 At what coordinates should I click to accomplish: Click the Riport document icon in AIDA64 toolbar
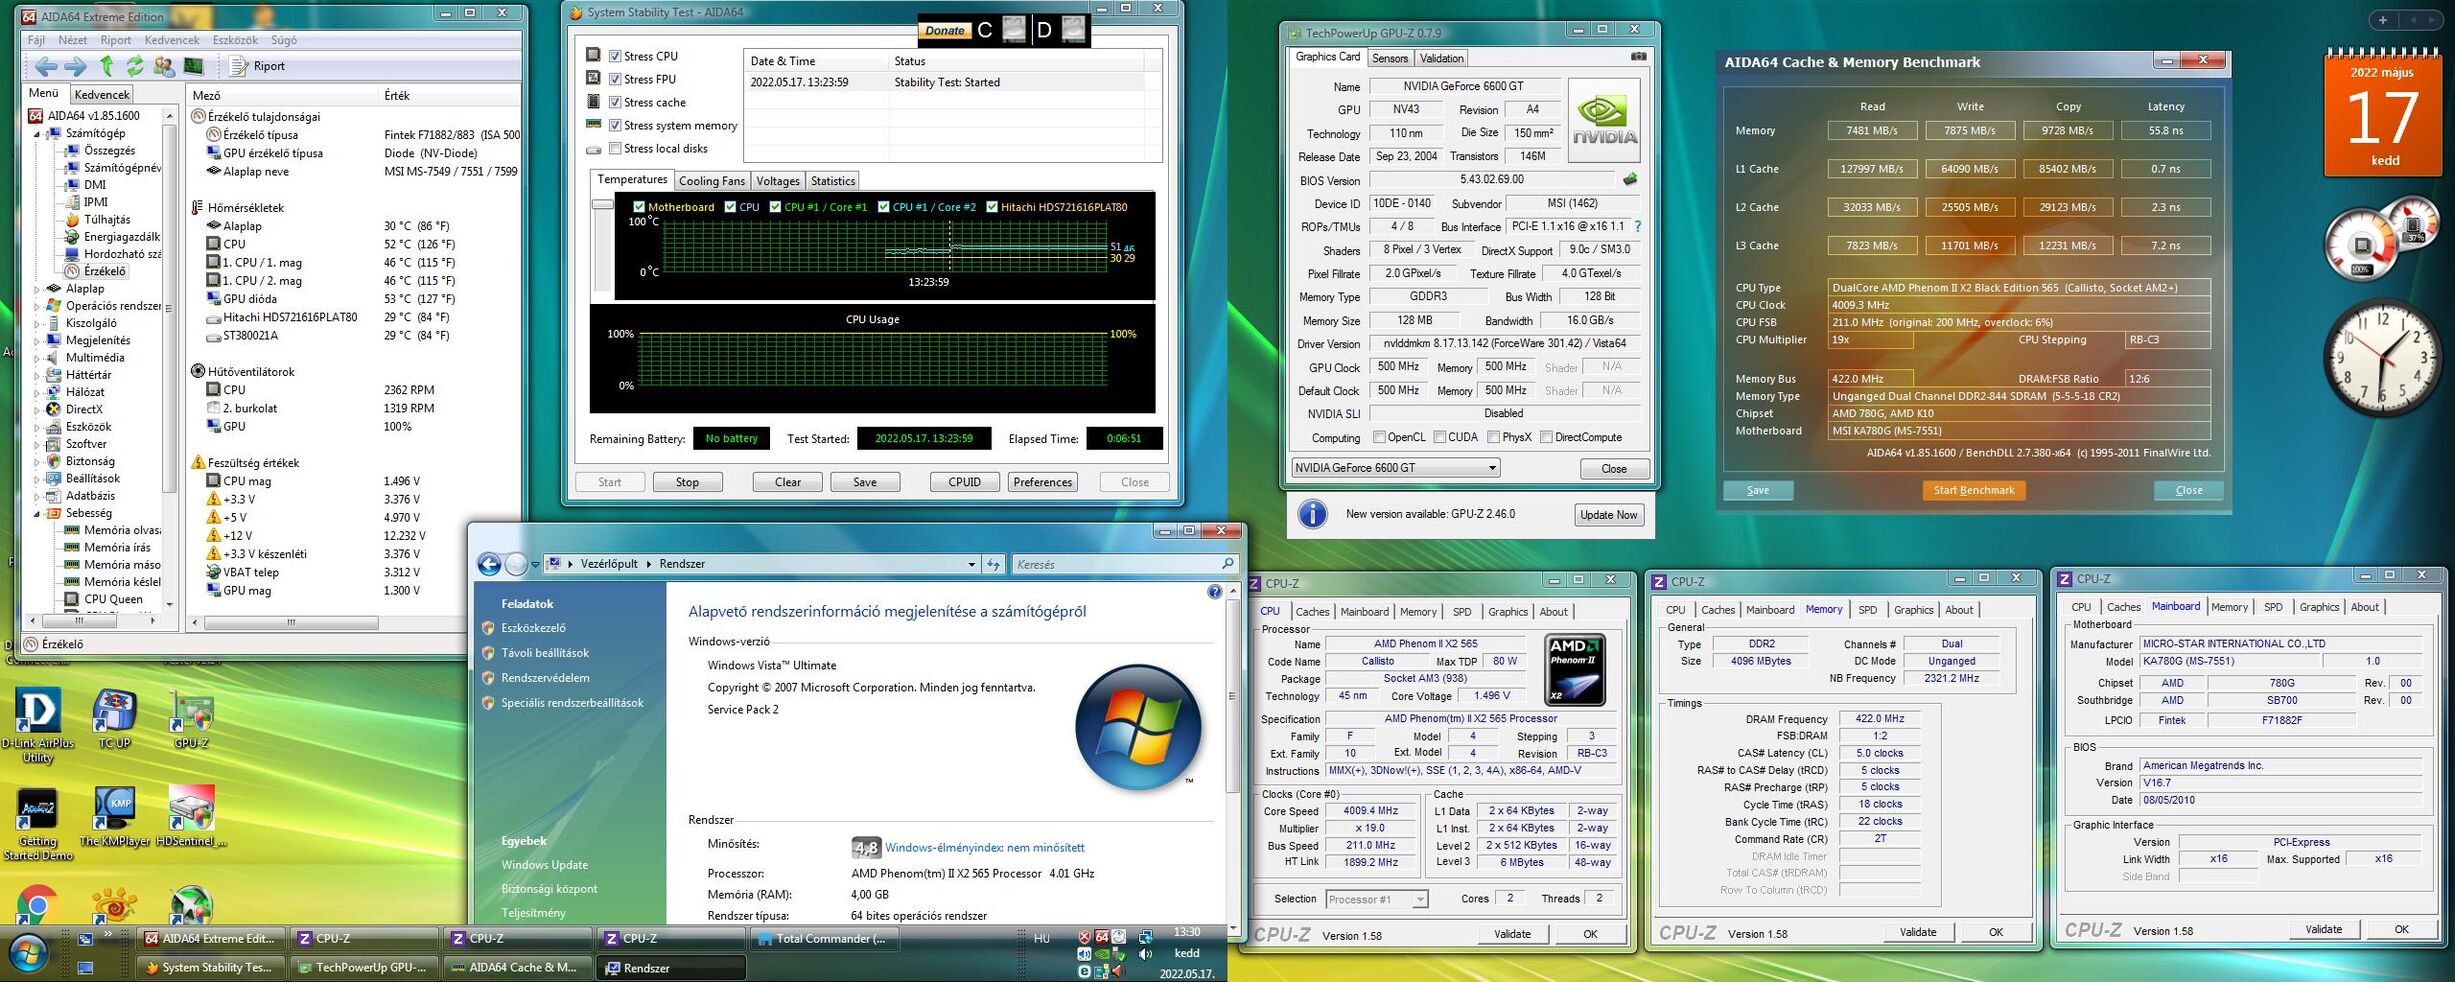point(239,66)
